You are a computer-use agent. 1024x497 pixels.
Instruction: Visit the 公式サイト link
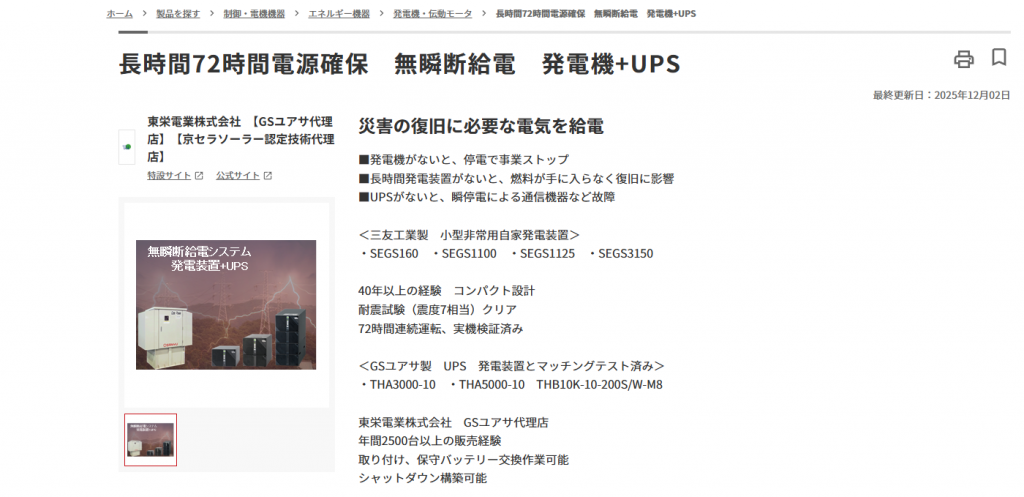238,176
